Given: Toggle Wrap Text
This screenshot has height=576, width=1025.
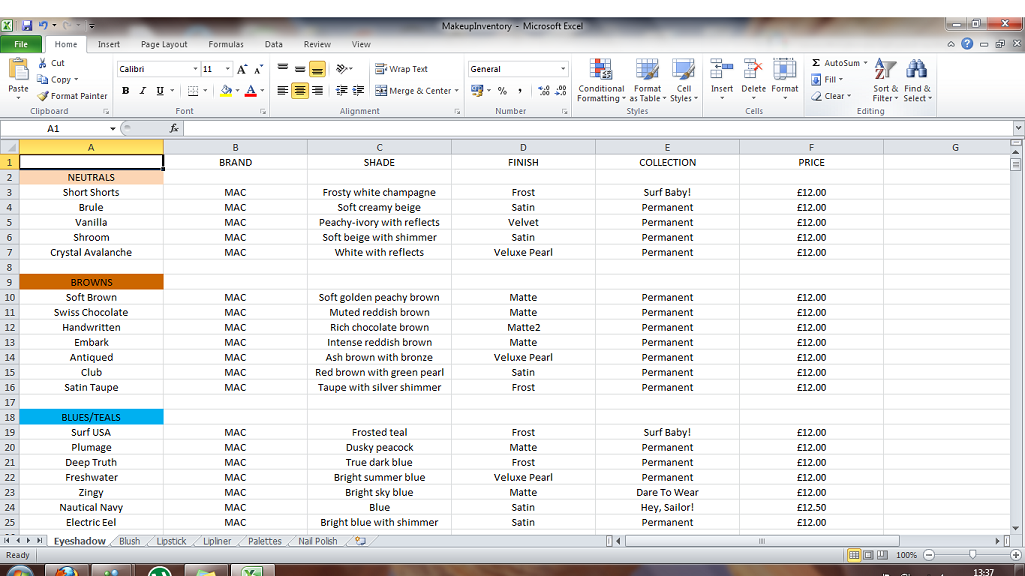Looking at the screenshot, I should pos(401,69).
